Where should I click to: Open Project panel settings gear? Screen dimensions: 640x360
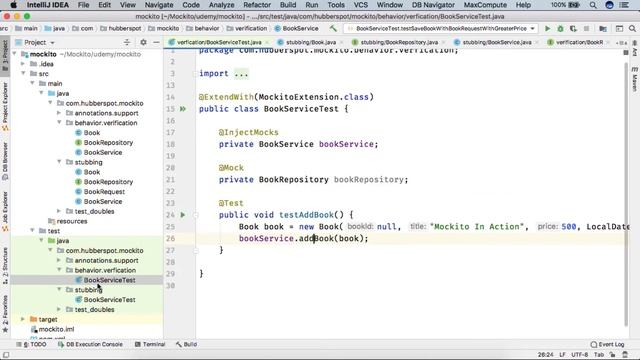[x=143, y=42]
